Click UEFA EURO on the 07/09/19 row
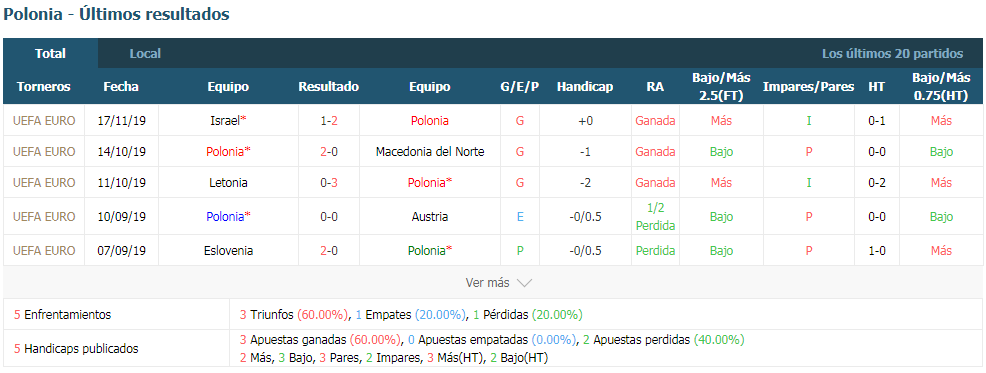Viewport: 986px width, 373px height. click(x=44, y=250)
